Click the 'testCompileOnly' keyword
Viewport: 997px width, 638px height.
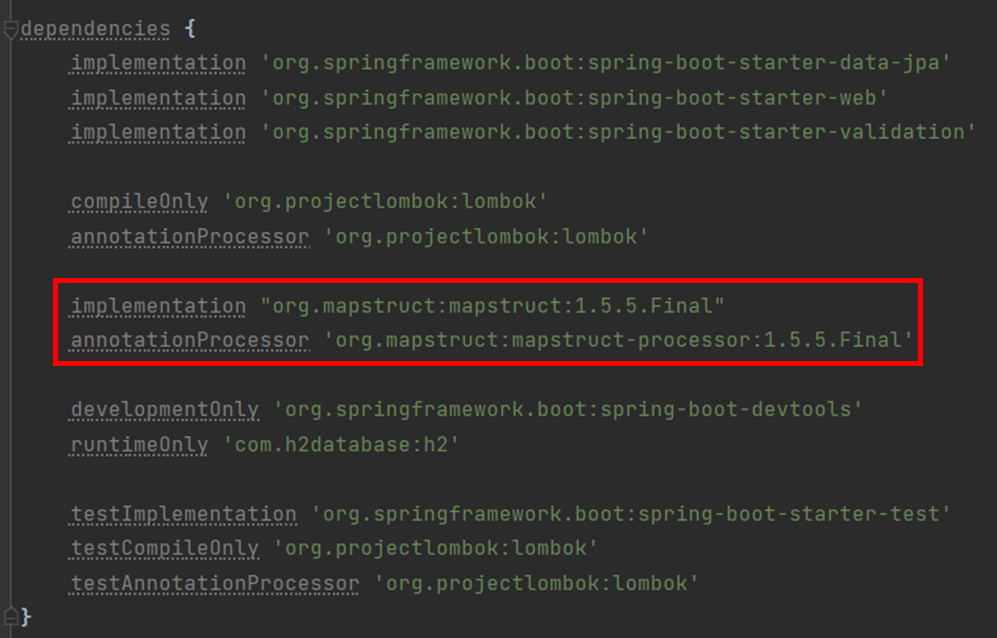[165, 549]
